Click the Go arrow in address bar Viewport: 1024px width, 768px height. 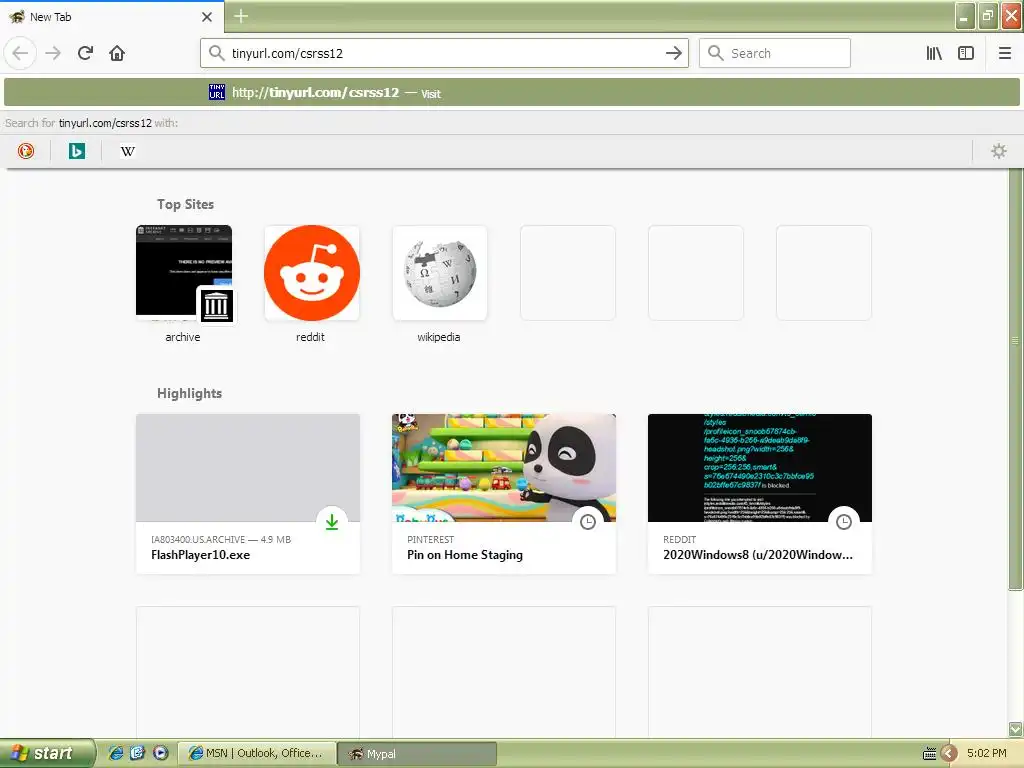(673, 53)
